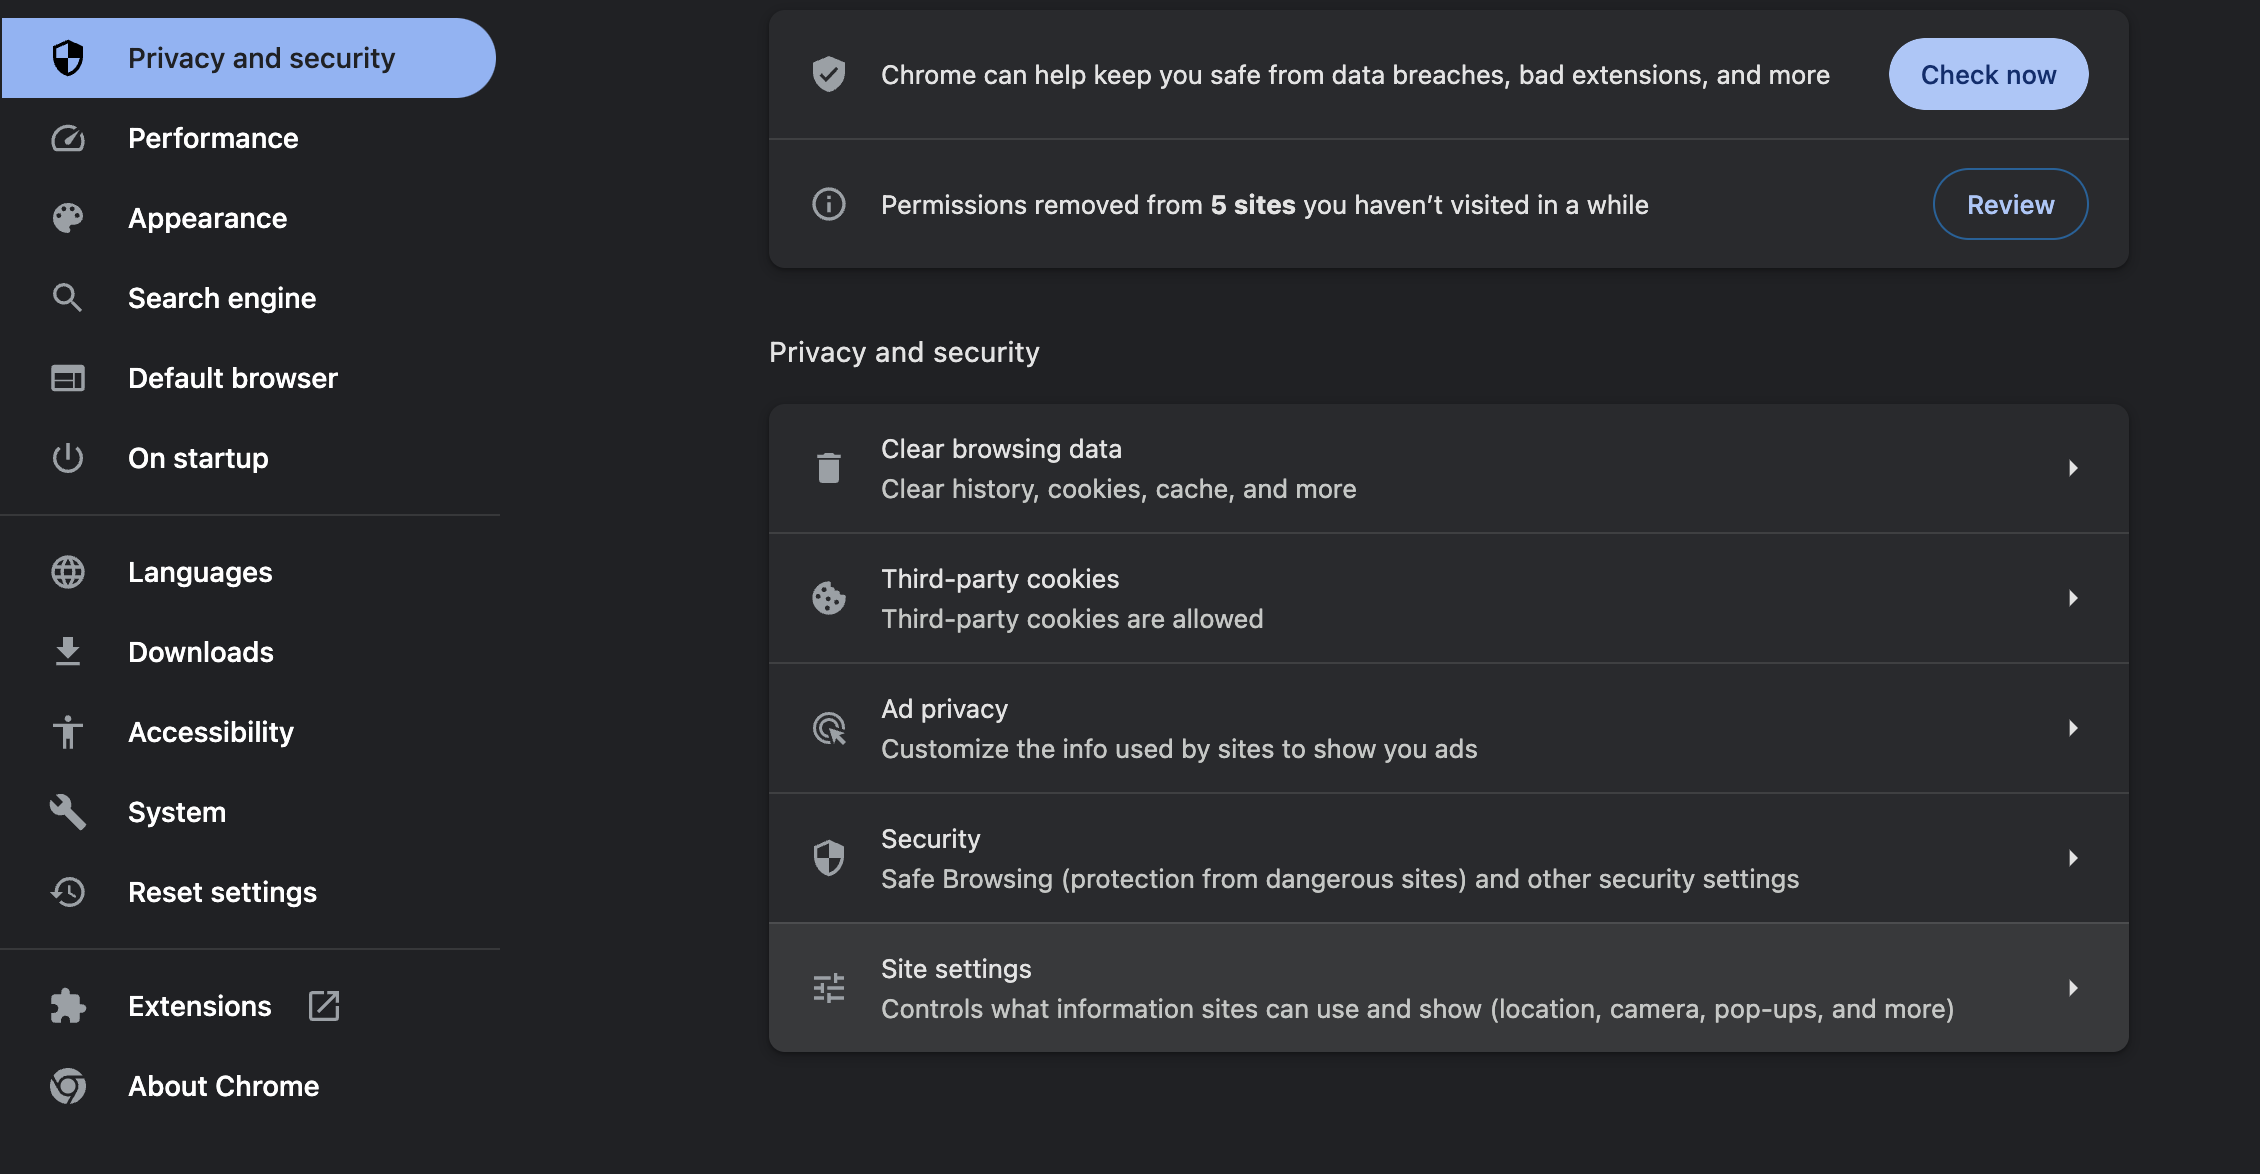Click Safe Browsing description text

coord(1340,879)
